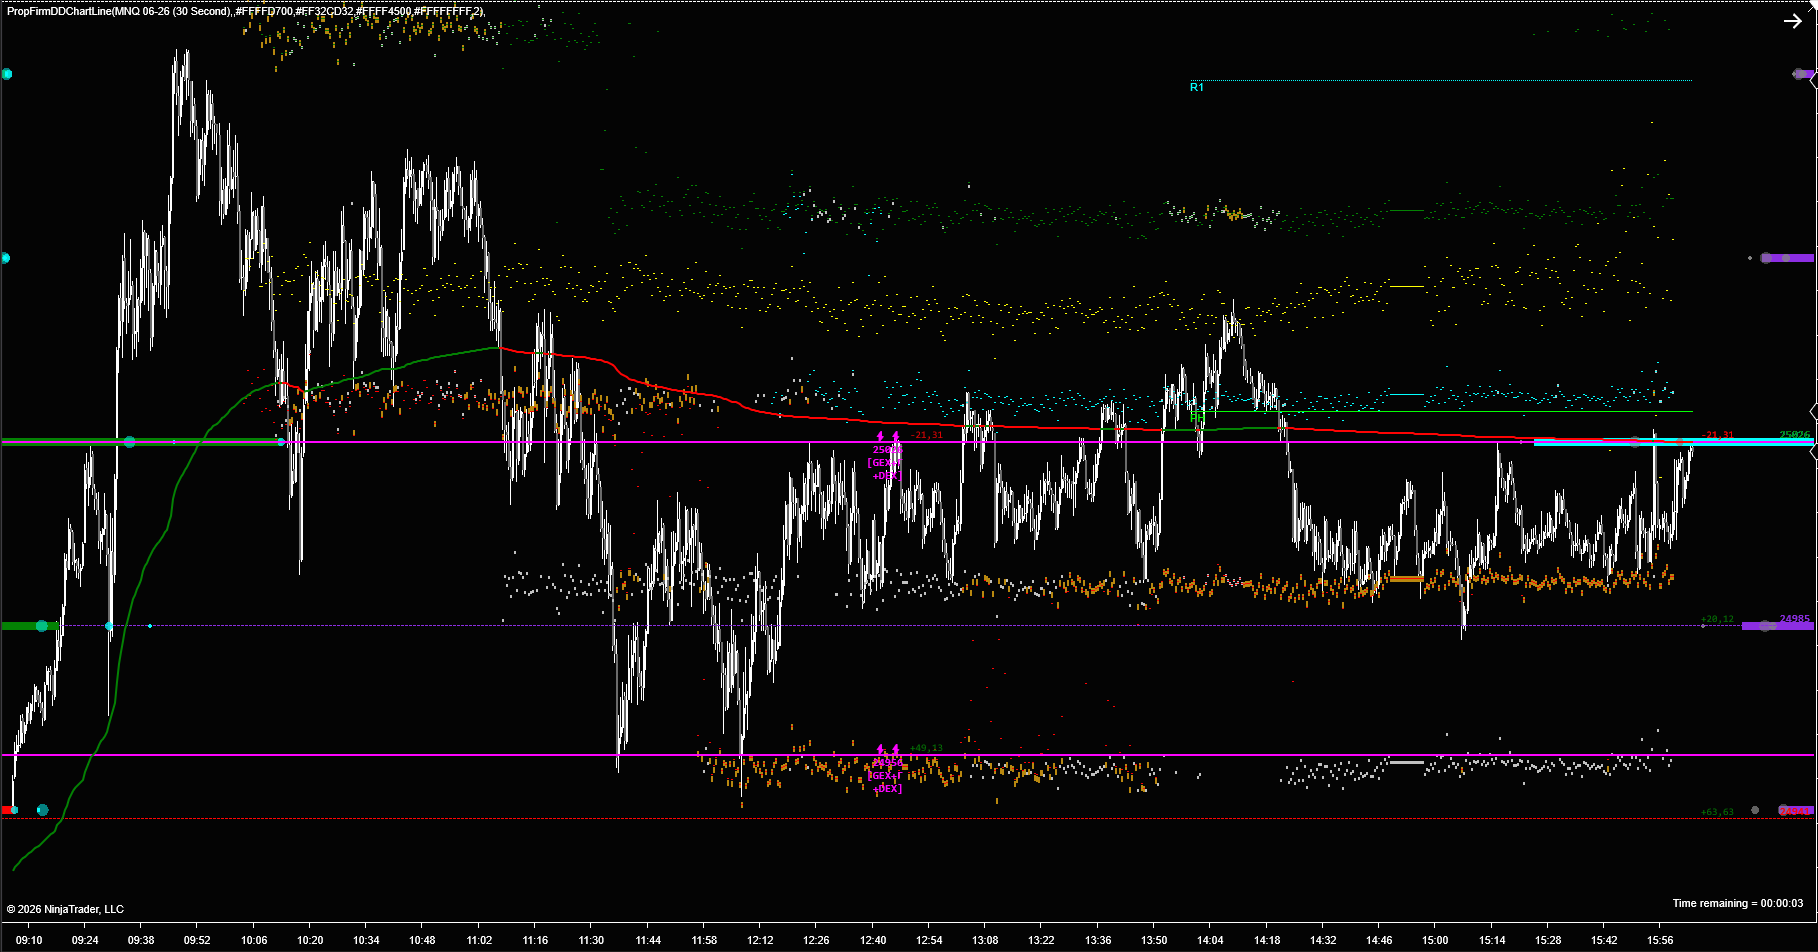This screenshot has height=952, width=1818.
Task: Click the short yellow legend segment
Action: 1406,287
